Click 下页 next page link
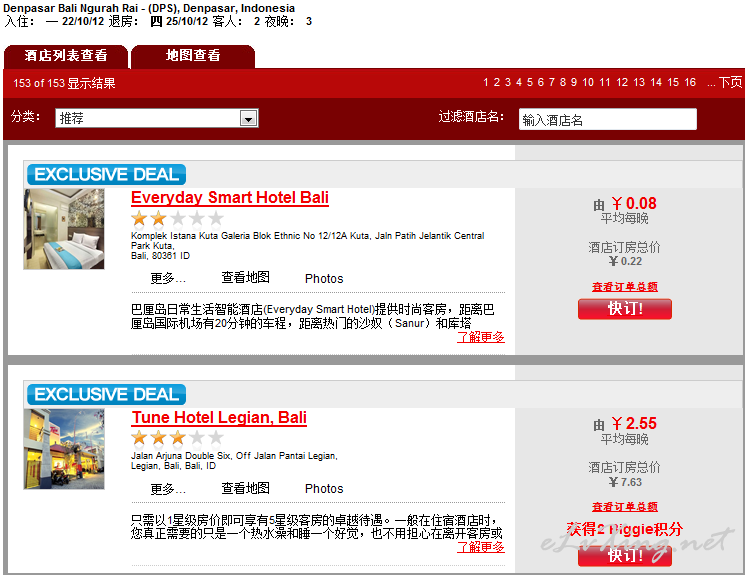 (730, 83)
